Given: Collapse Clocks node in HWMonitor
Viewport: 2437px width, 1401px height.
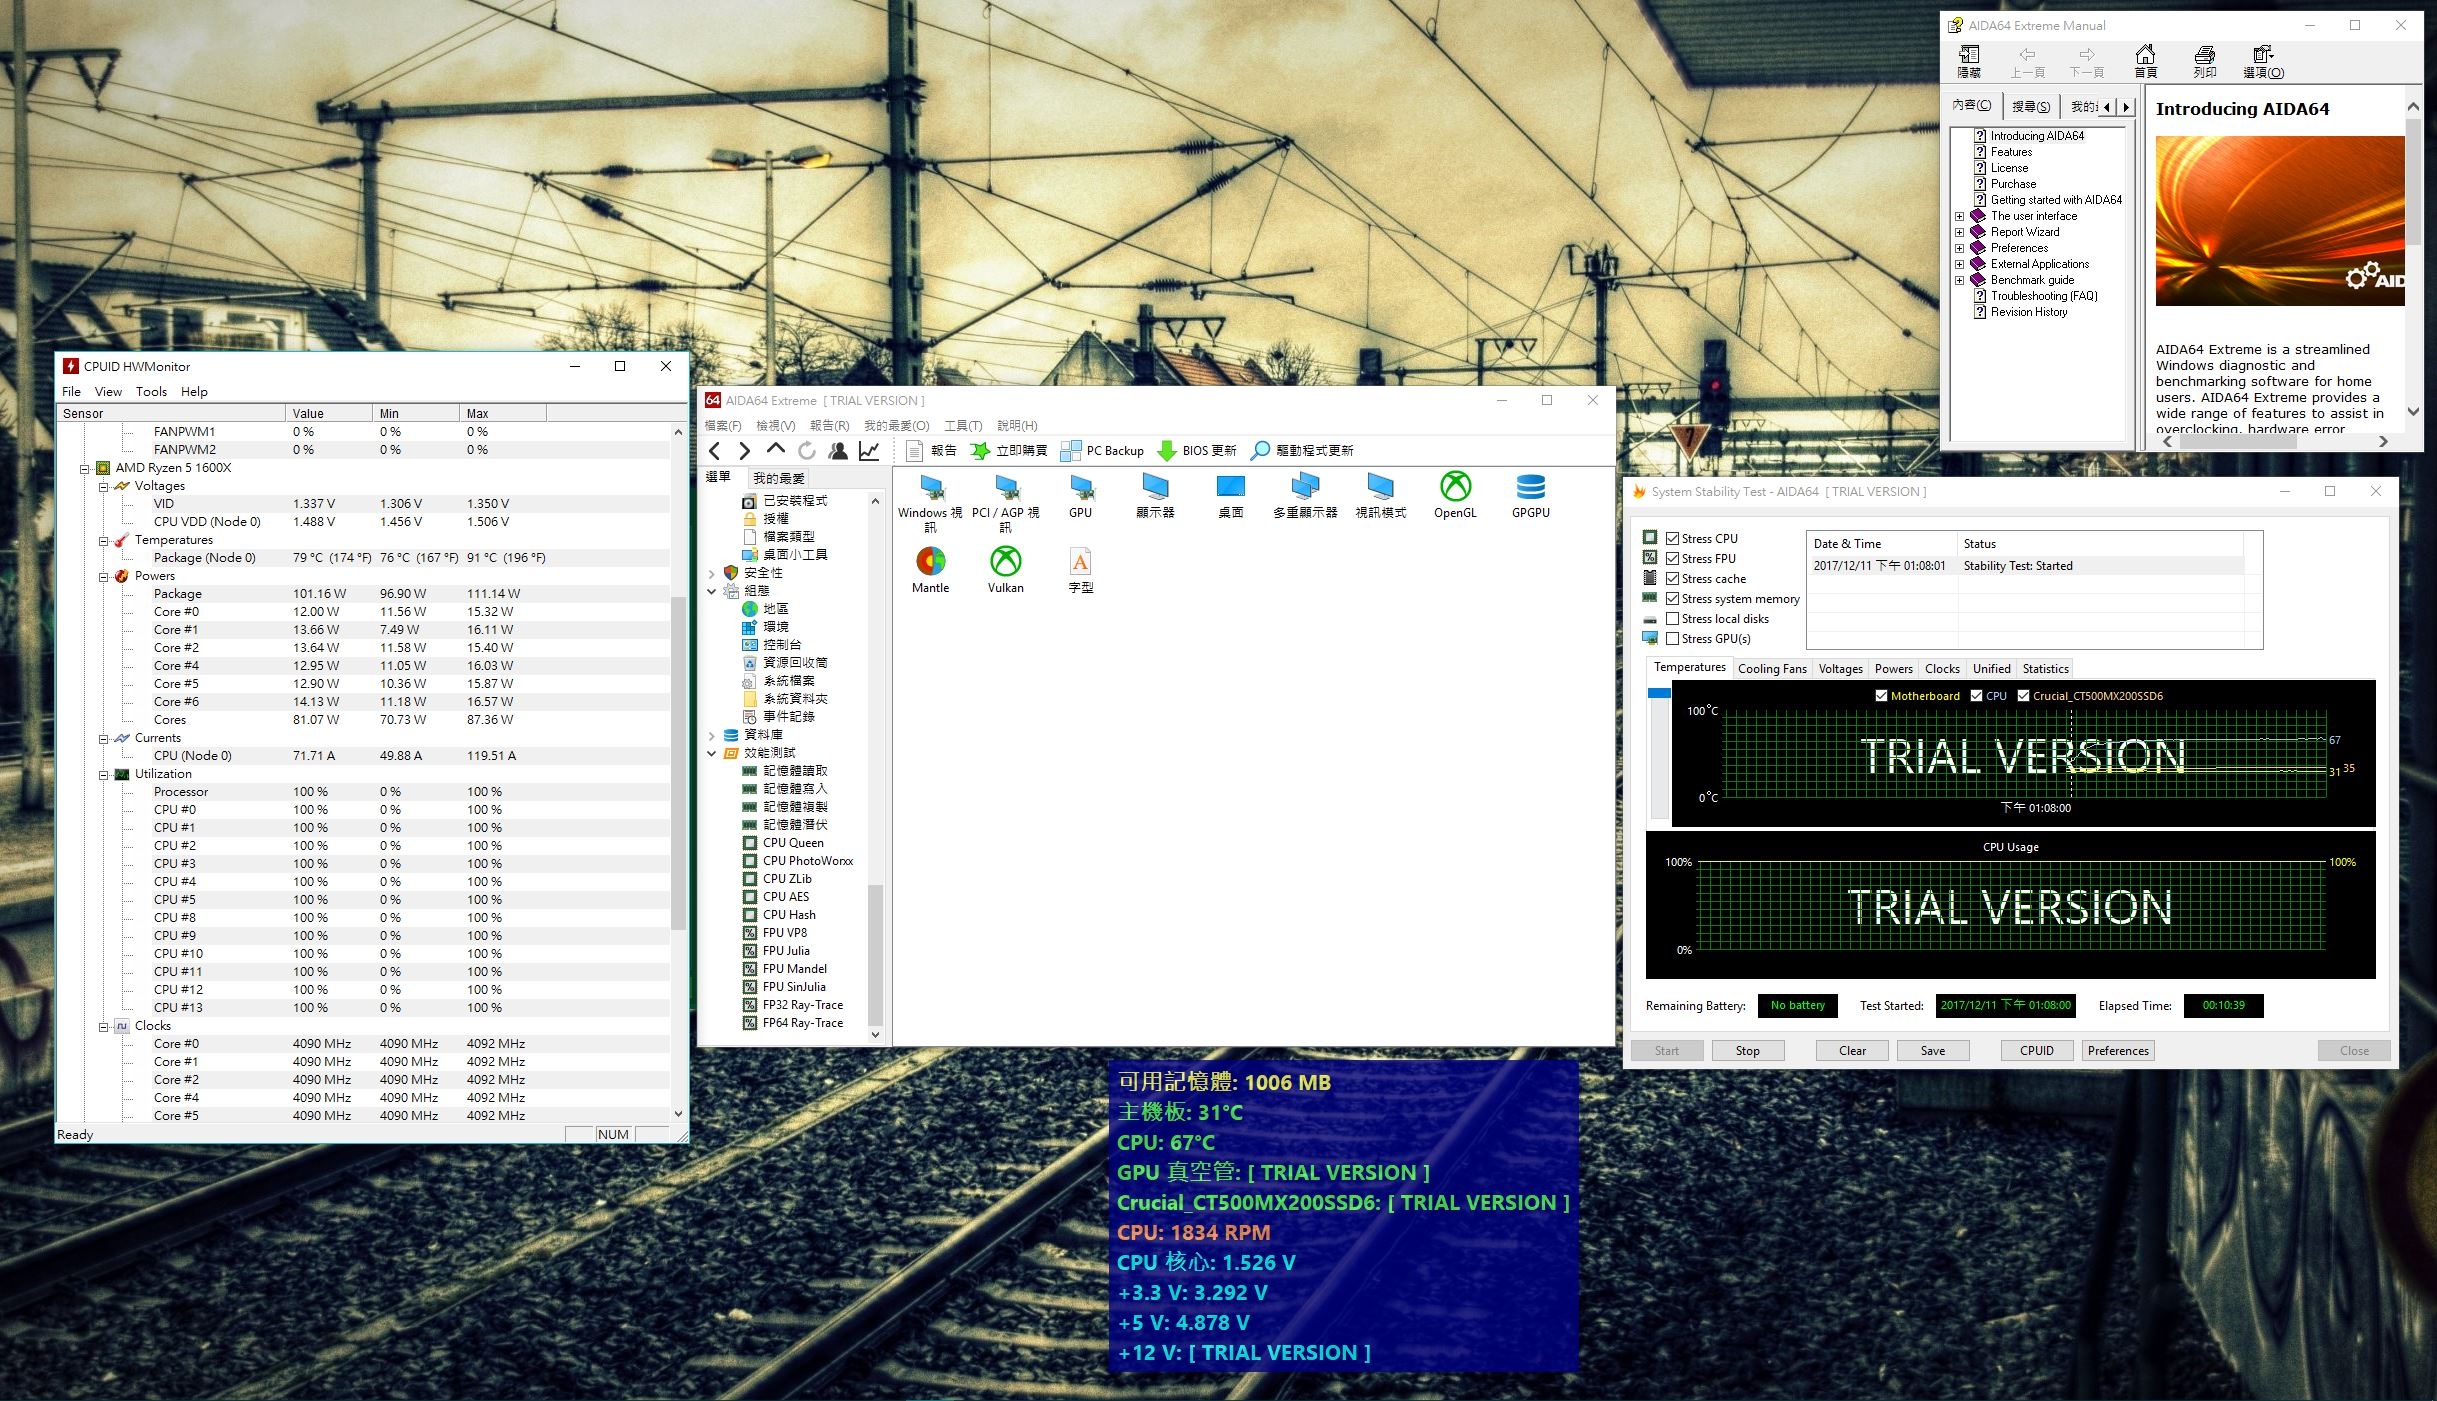Looking at the screenshot, I should [x=103, y=1026].
